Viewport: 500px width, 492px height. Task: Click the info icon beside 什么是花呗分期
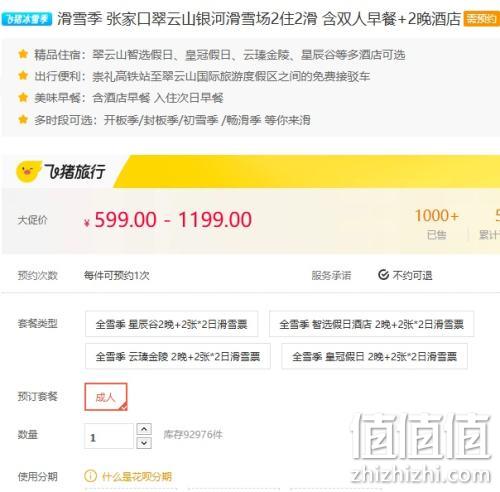90,476
